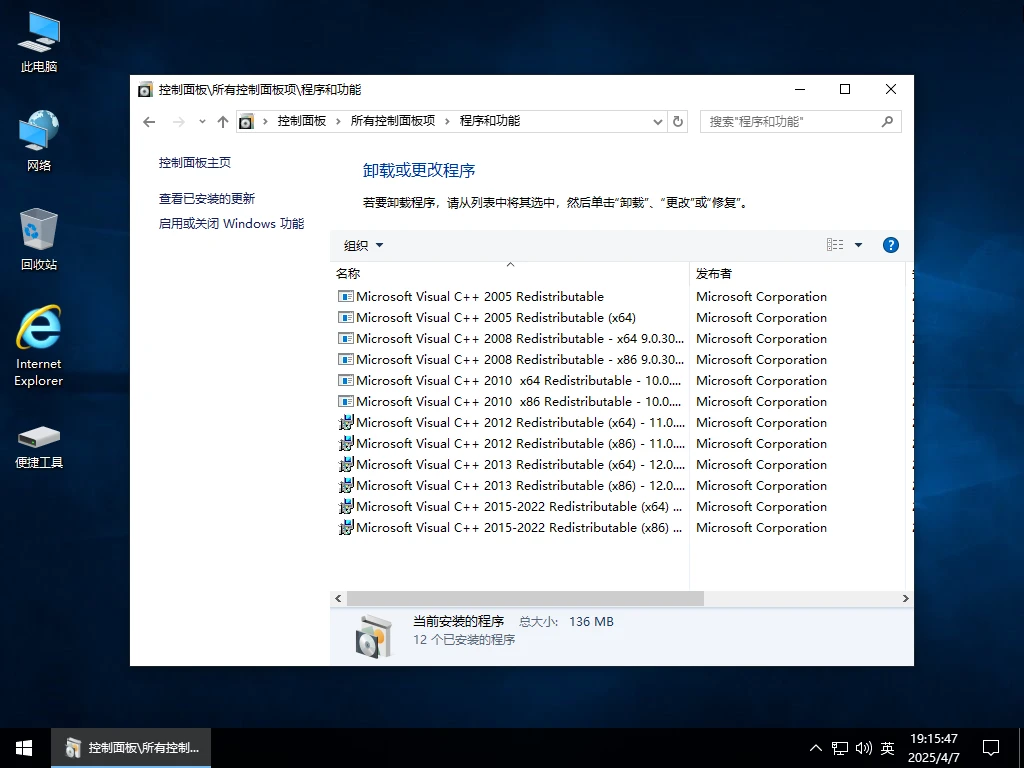Open 启用或关闭 Windows 功能
This screenshot has height=768, width=1024.
tap(232, 223)
